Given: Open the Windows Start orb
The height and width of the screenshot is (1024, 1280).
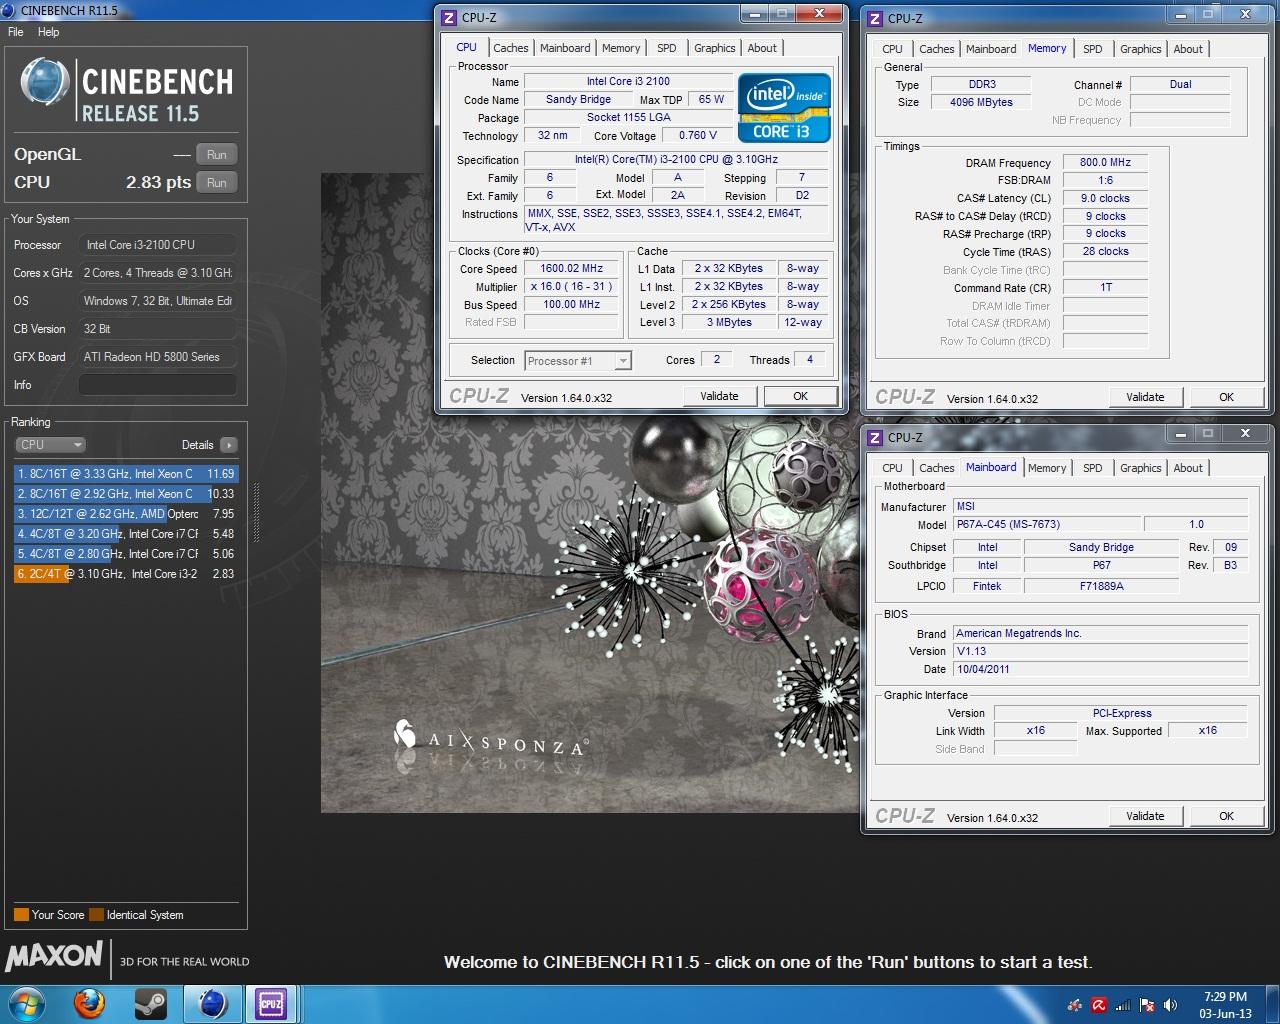Looking at the screenshot, I should click(x=27, y=1003).
